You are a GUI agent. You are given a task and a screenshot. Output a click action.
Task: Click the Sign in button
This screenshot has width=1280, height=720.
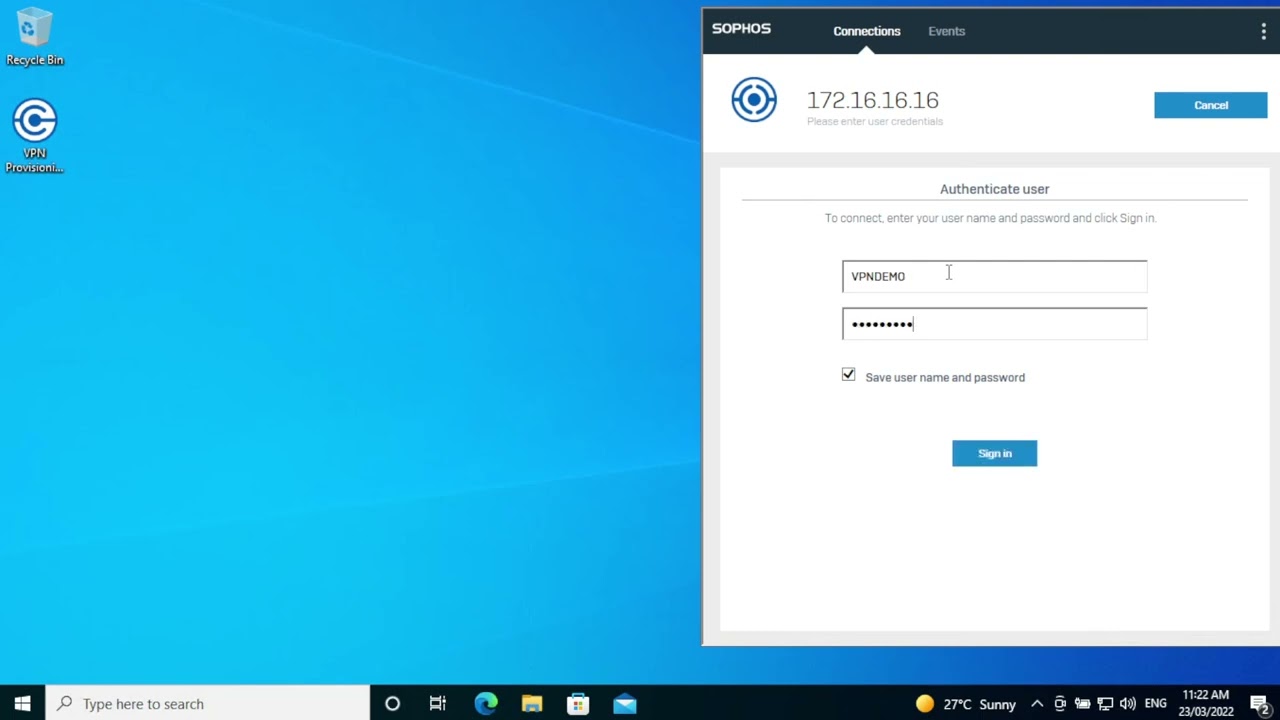point(994,453)
